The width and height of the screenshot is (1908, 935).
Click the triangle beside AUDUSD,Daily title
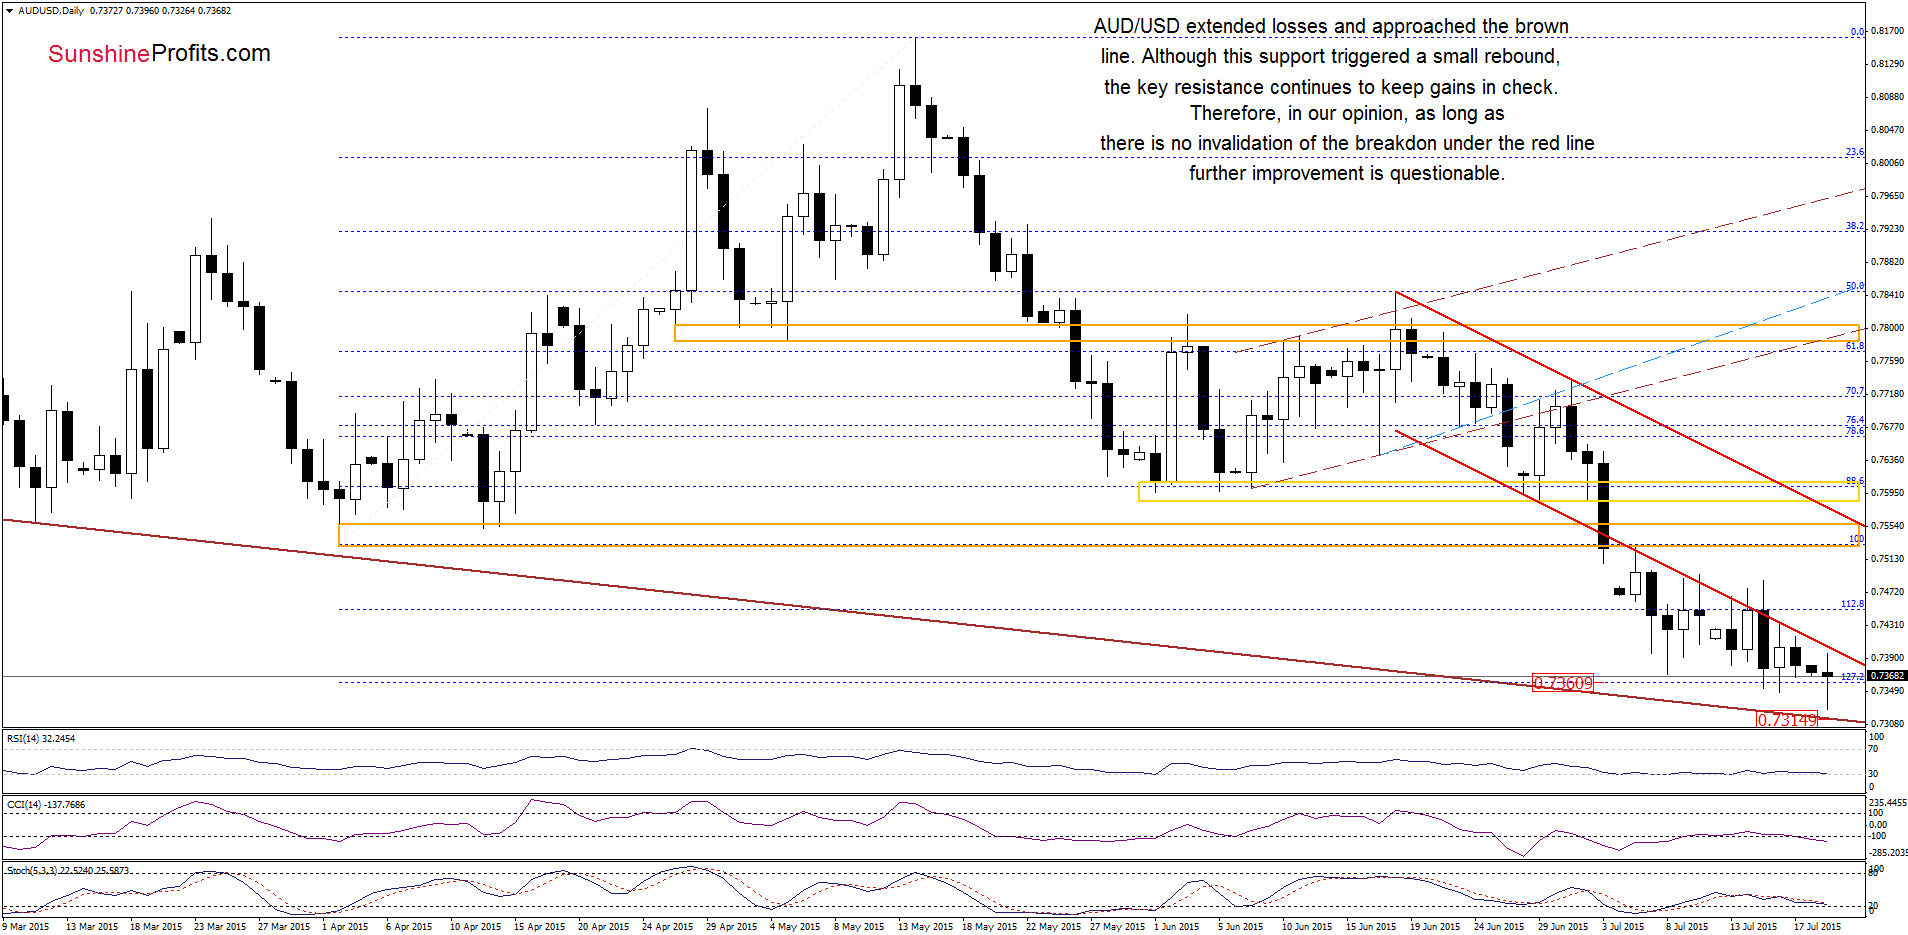click(10, 11)
